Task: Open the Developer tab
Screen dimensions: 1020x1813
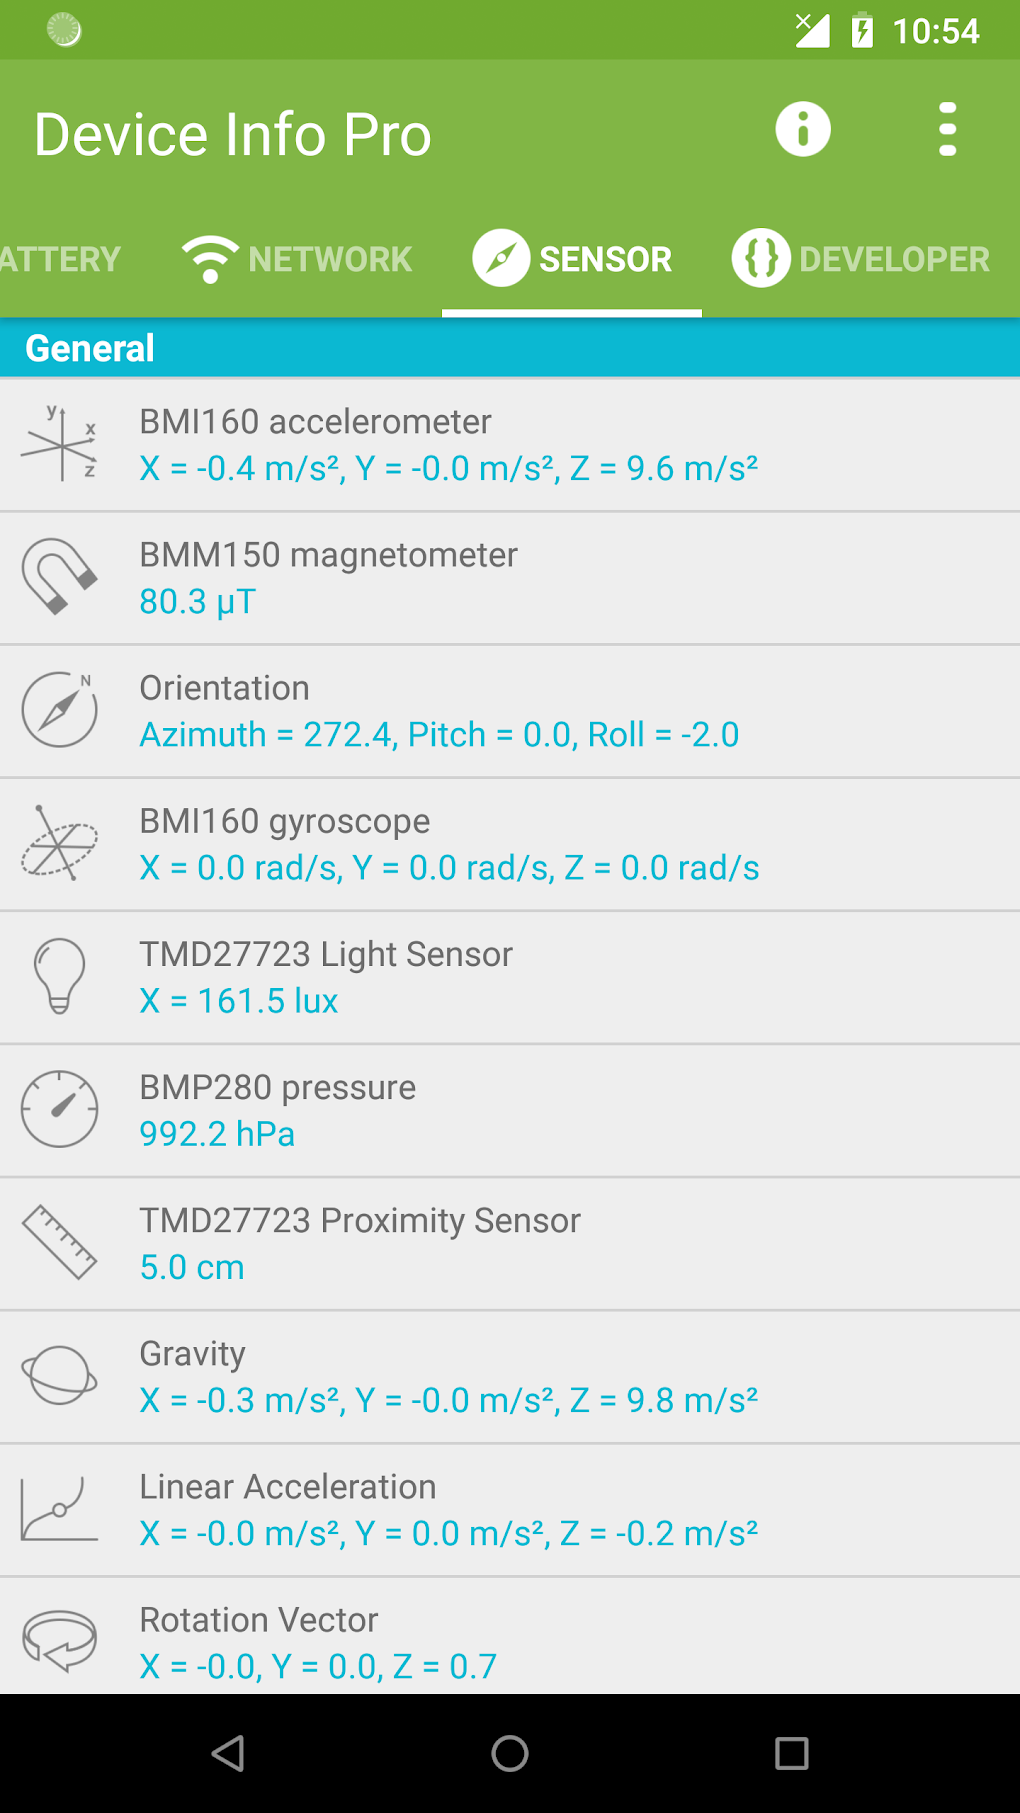Action: pyautogui.click(x=861, y=259)
